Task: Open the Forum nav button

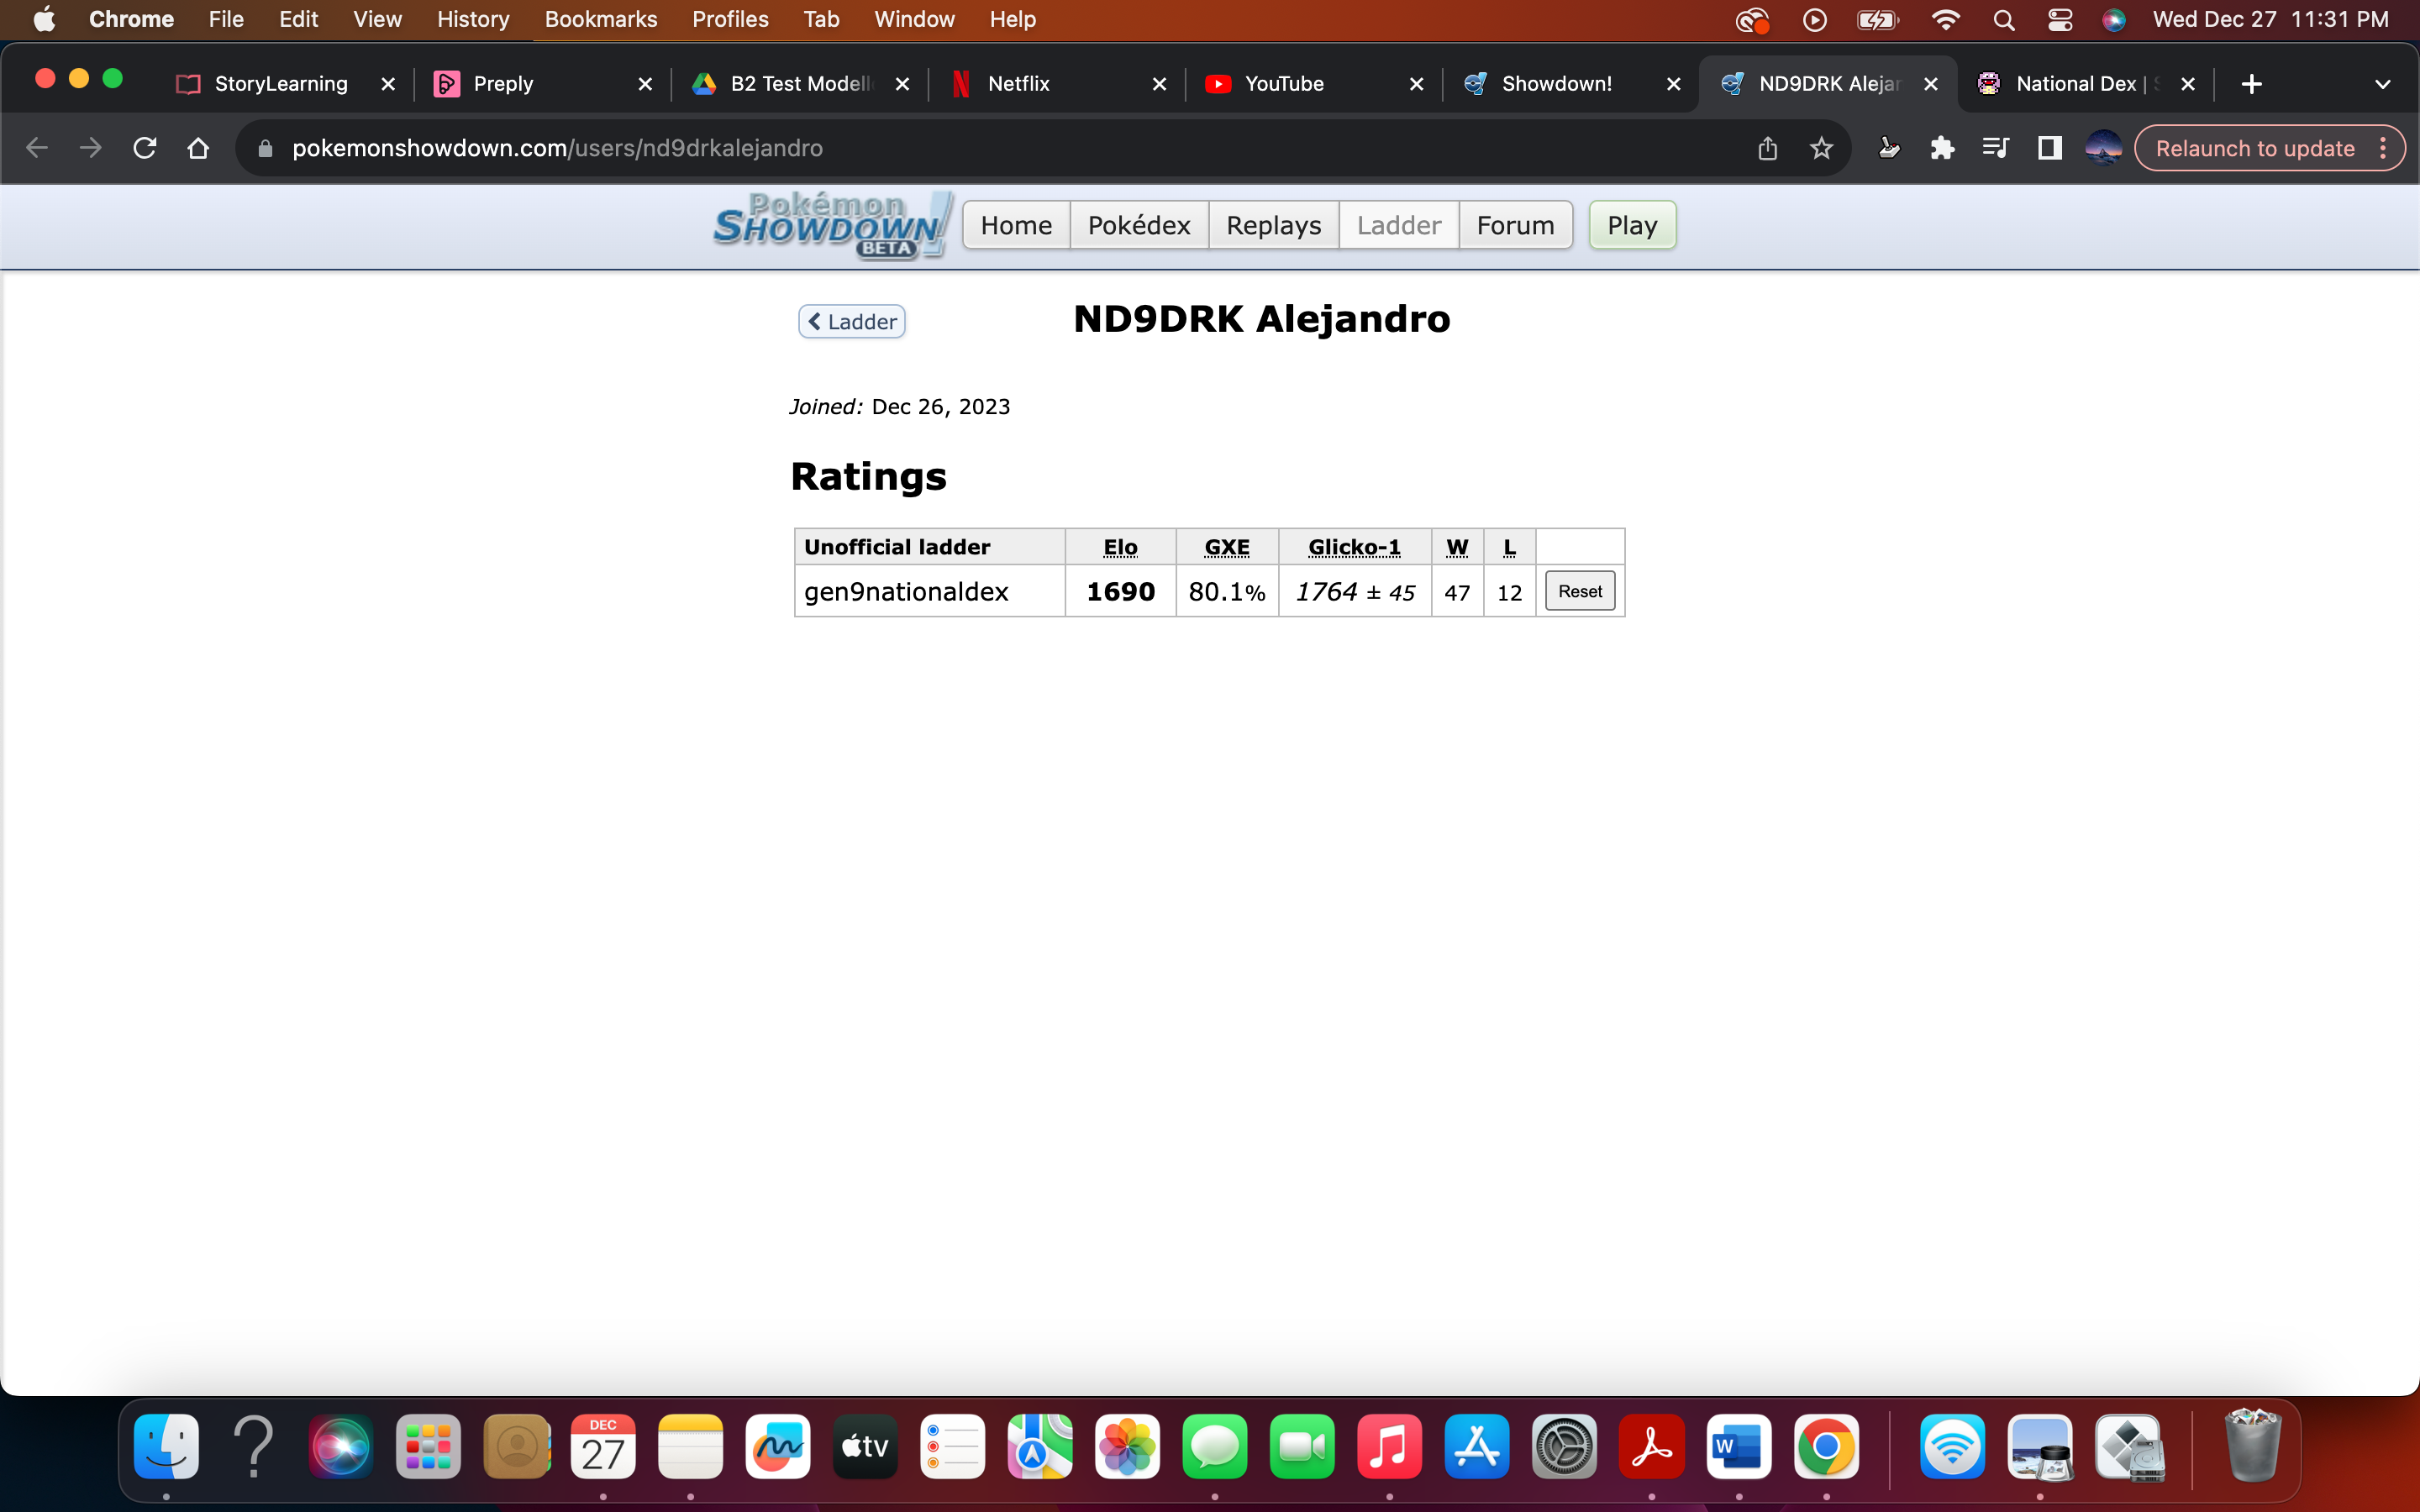Action: (1515, 225)
